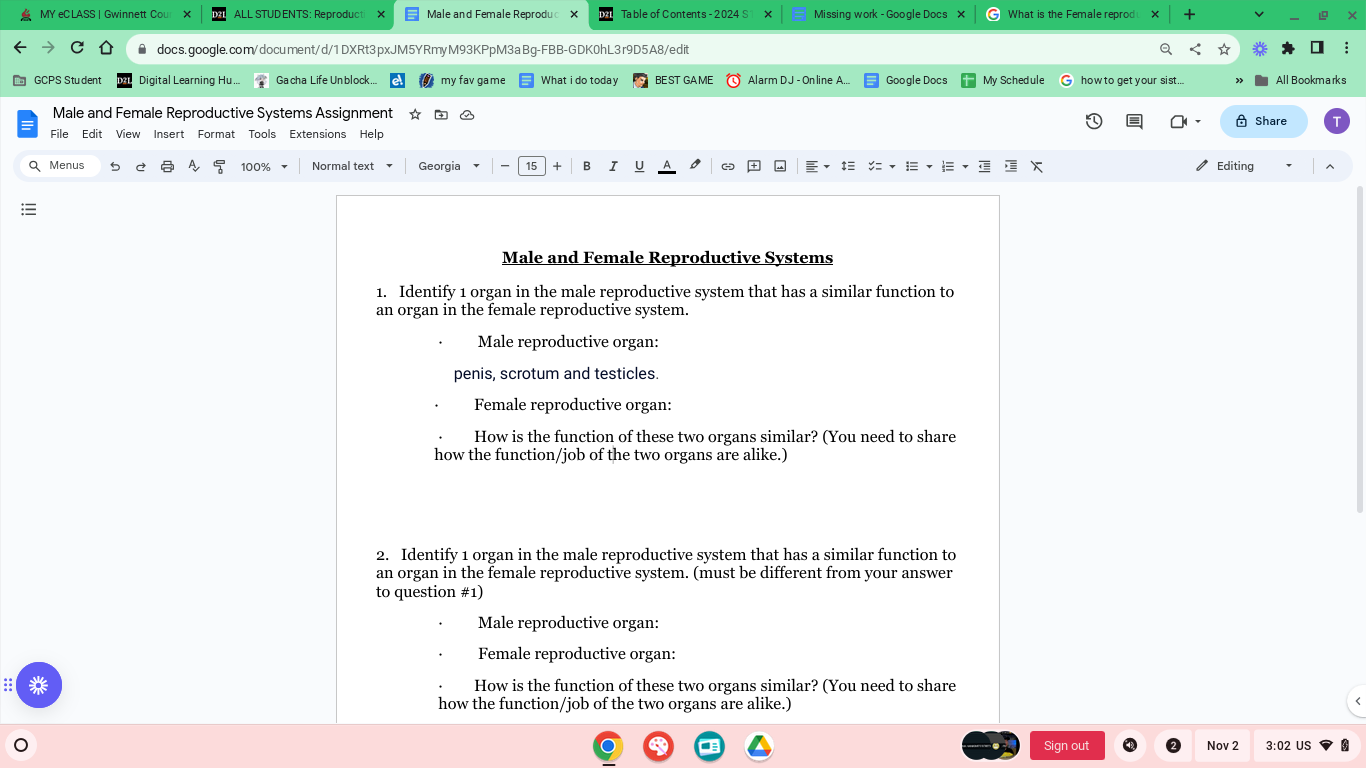The image size is (1366, 768).
Task: Toggle italic formatting
Action: tap(613, 166)
